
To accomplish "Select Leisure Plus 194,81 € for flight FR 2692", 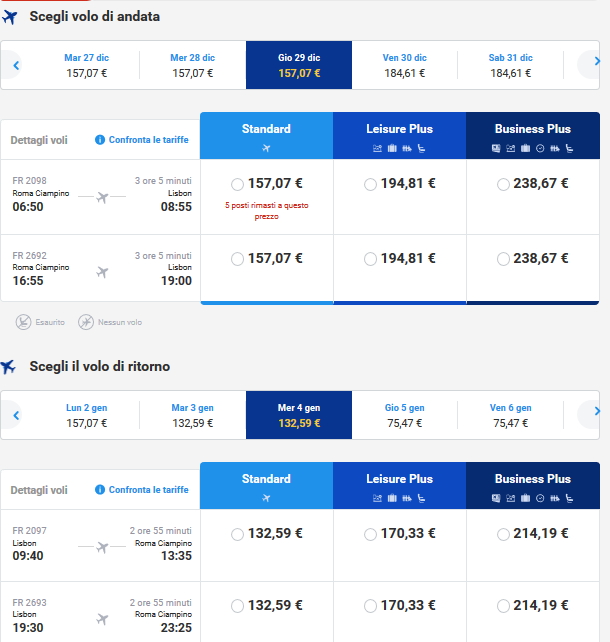I will [x=371, y=259].
